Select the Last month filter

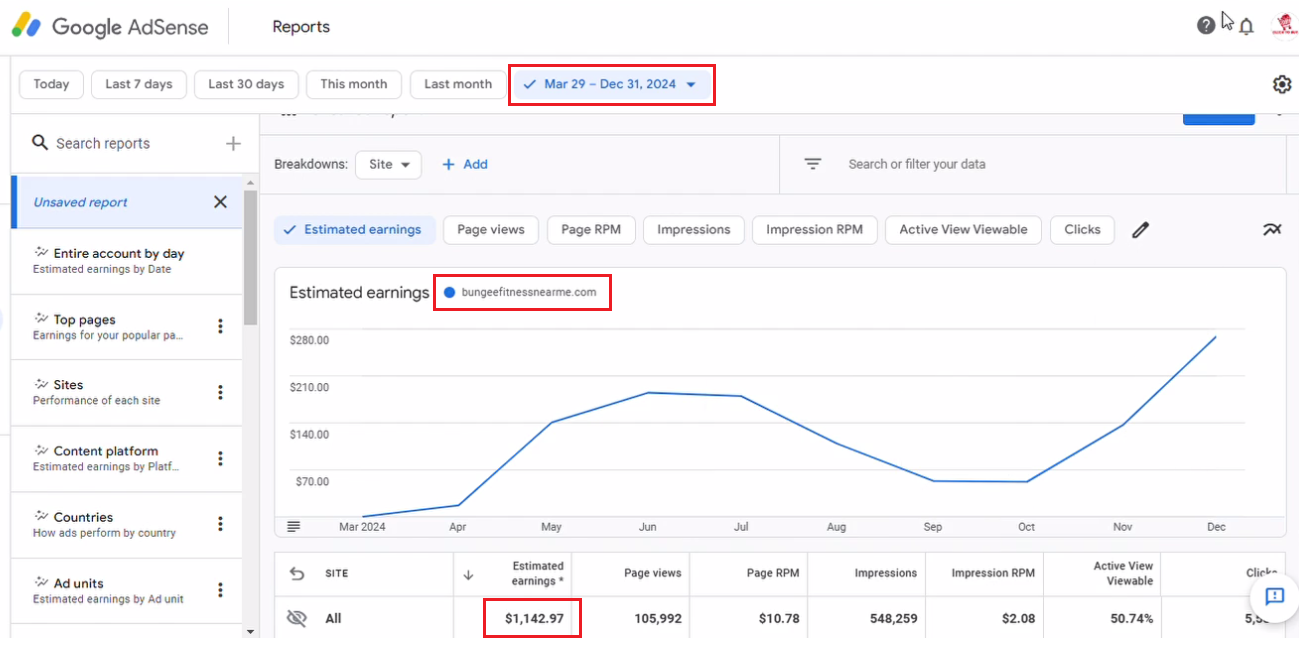coord(458,84)
